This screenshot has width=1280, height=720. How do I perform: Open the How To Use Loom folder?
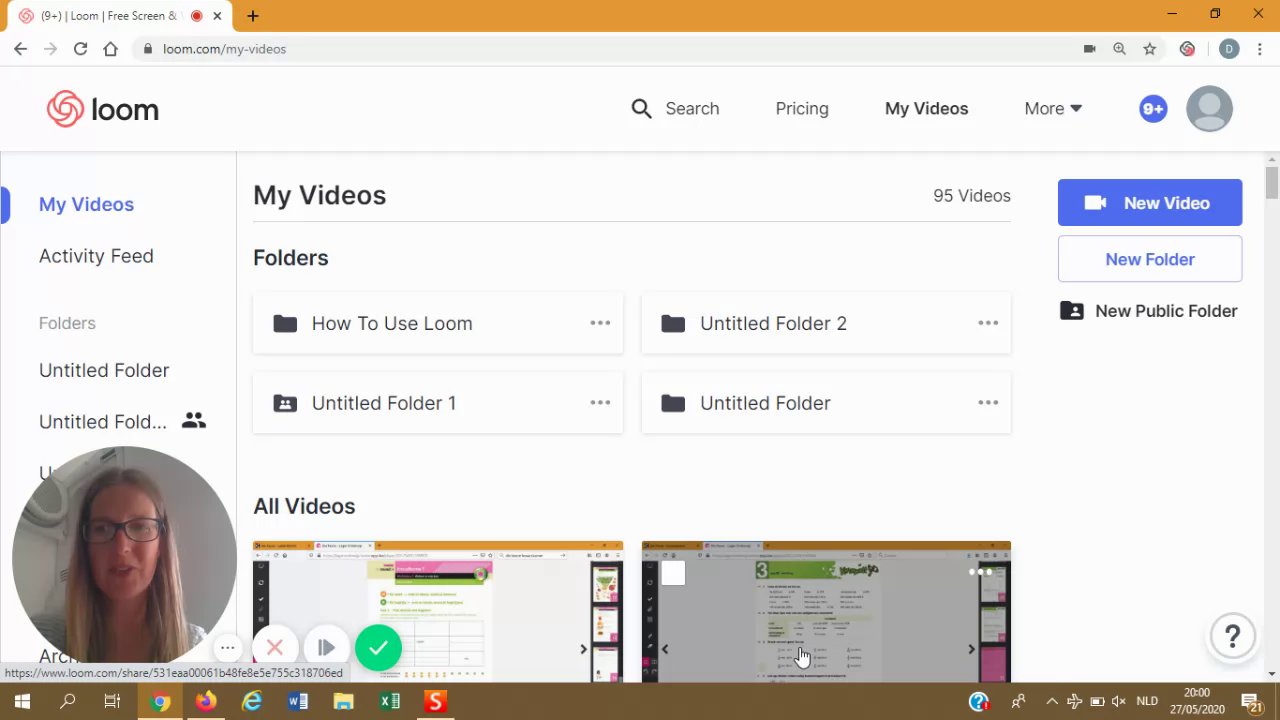point(438,323)
